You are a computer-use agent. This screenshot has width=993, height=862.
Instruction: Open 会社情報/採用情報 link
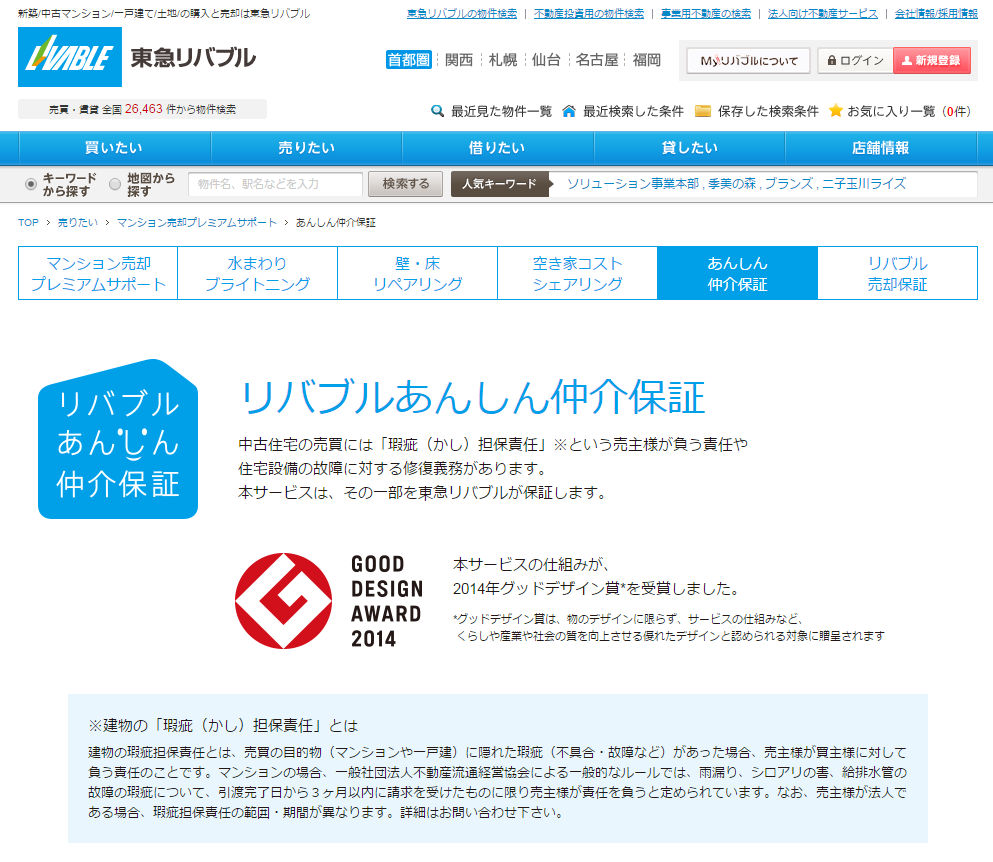point(936,13)
